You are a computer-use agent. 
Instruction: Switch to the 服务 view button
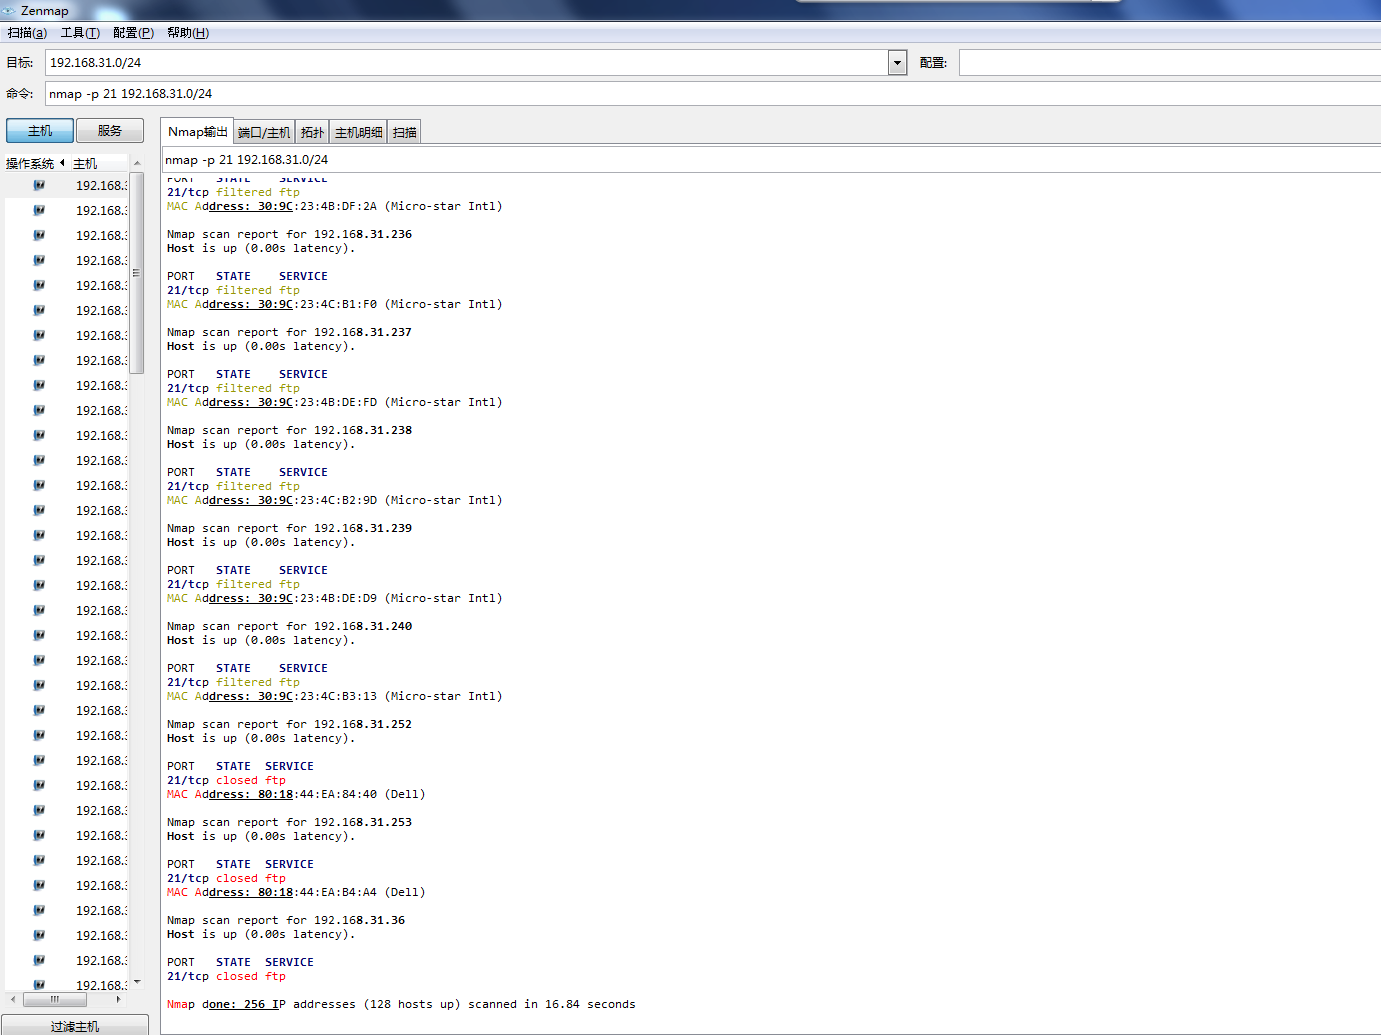coord(110,131)
